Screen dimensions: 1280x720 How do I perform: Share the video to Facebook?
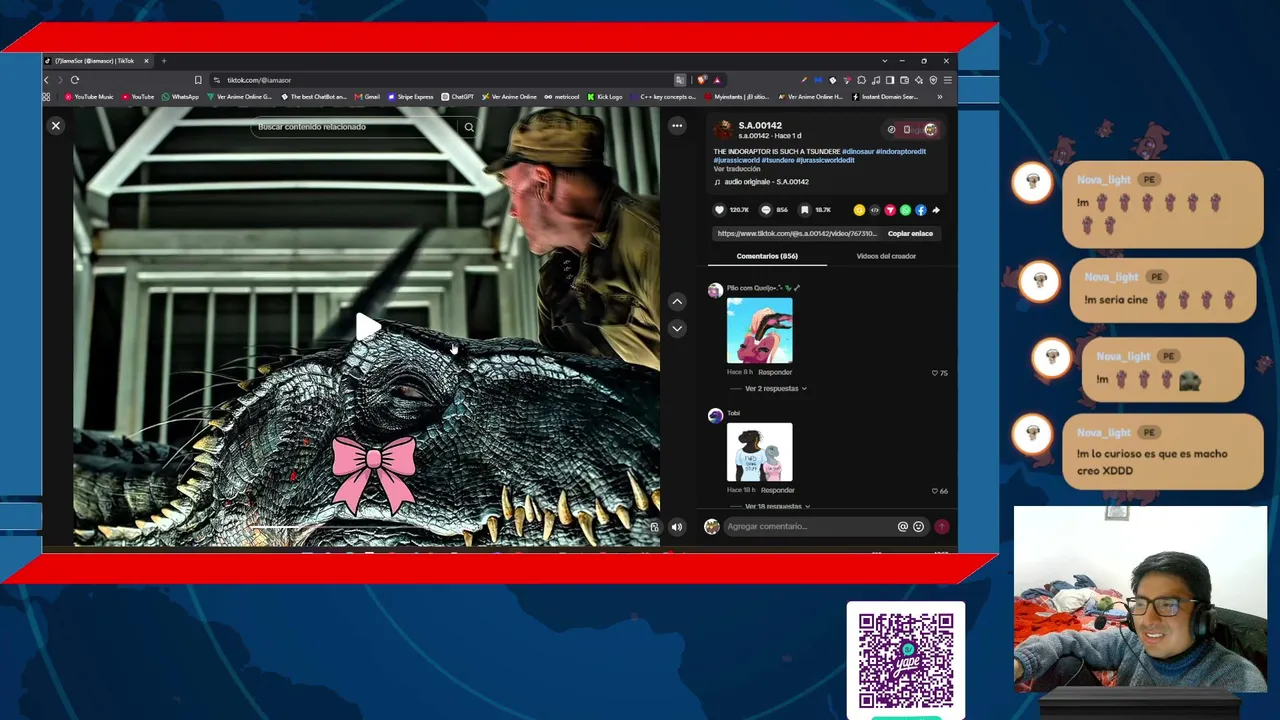click(x=920, y=210)
